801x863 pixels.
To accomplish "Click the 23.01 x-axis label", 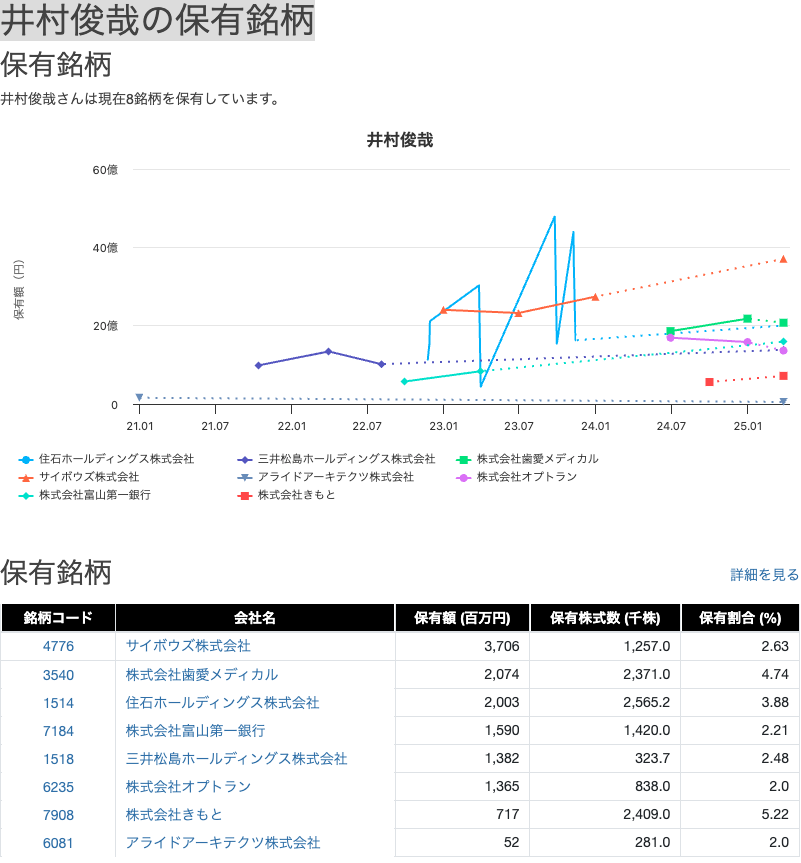I will tap(444, 426).
